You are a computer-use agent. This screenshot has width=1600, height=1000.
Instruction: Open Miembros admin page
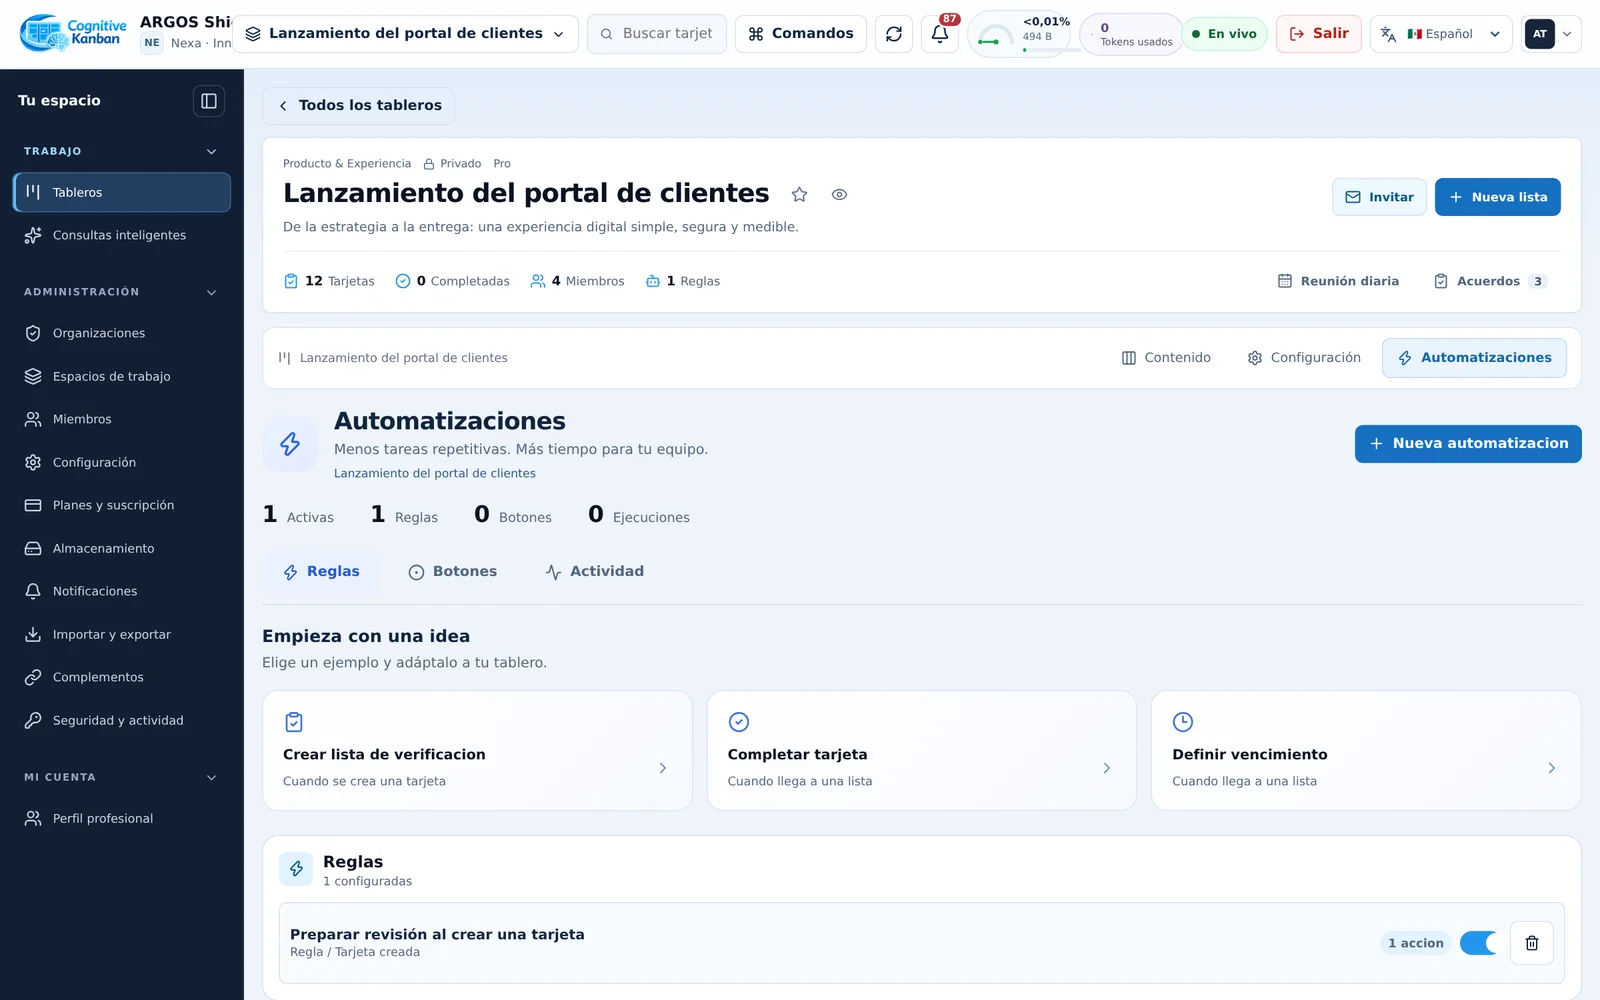pos(121,419)
